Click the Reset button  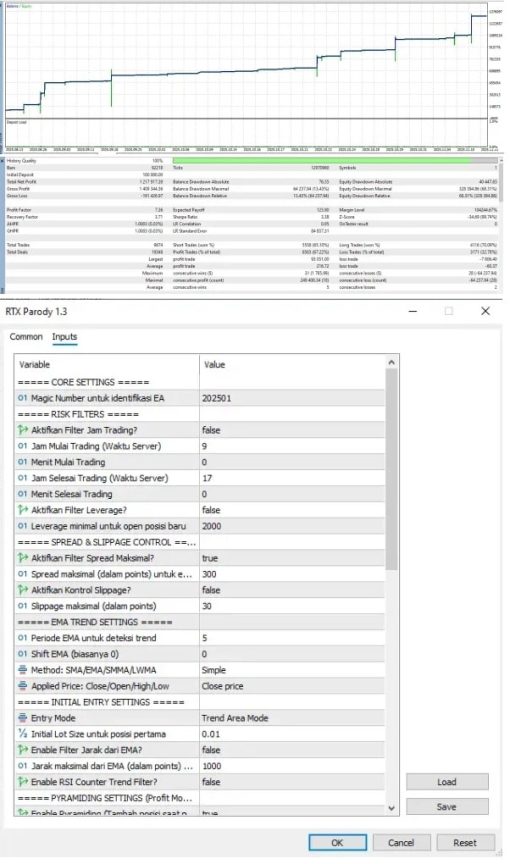pos(465,843)
